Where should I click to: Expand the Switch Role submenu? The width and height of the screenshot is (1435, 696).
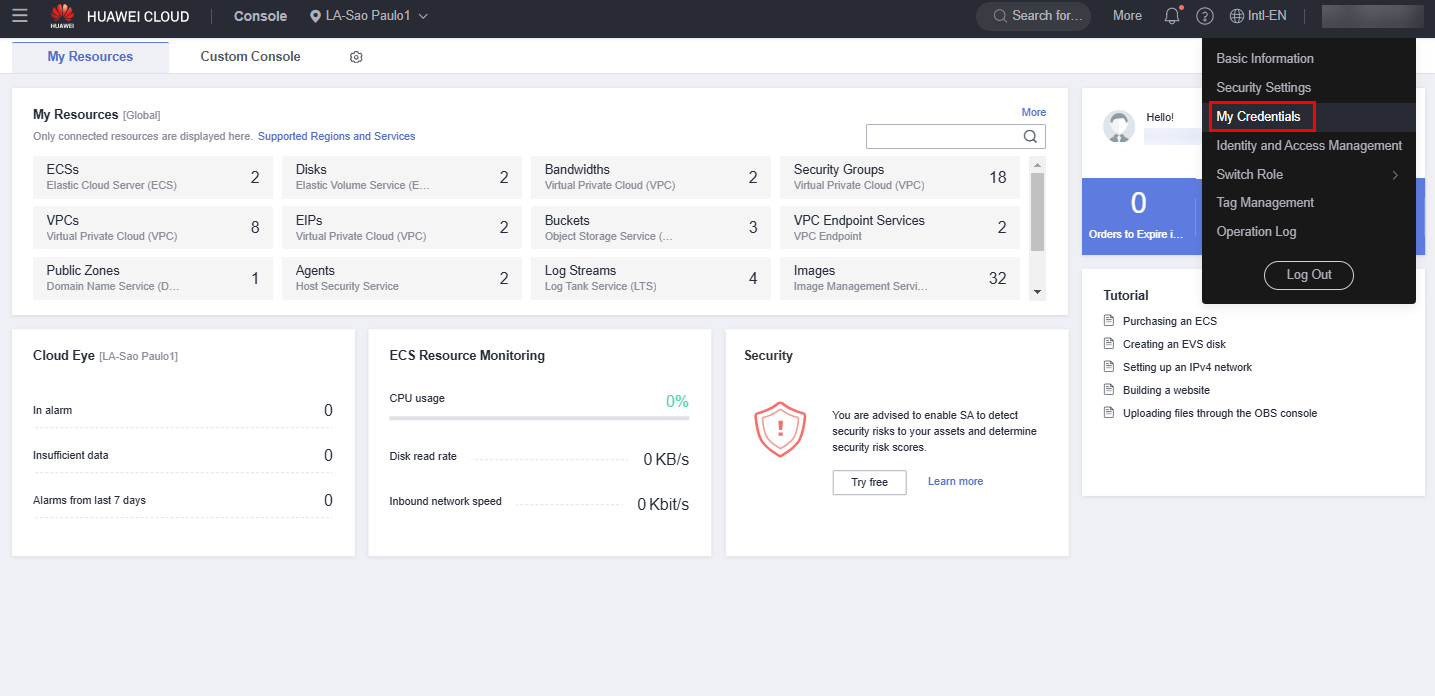pyautogui.click(x=1307, y=174)
